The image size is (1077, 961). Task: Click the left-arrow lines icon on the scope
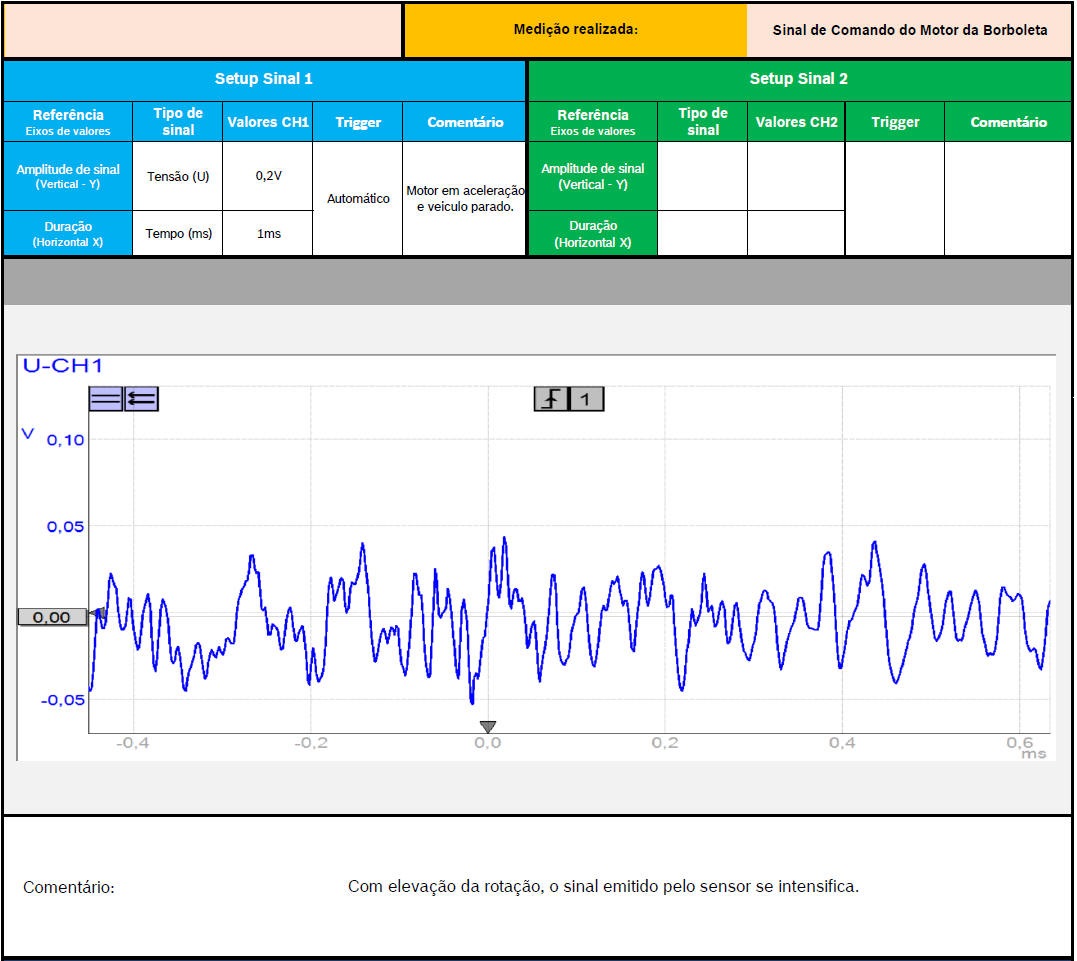[141, 399]
